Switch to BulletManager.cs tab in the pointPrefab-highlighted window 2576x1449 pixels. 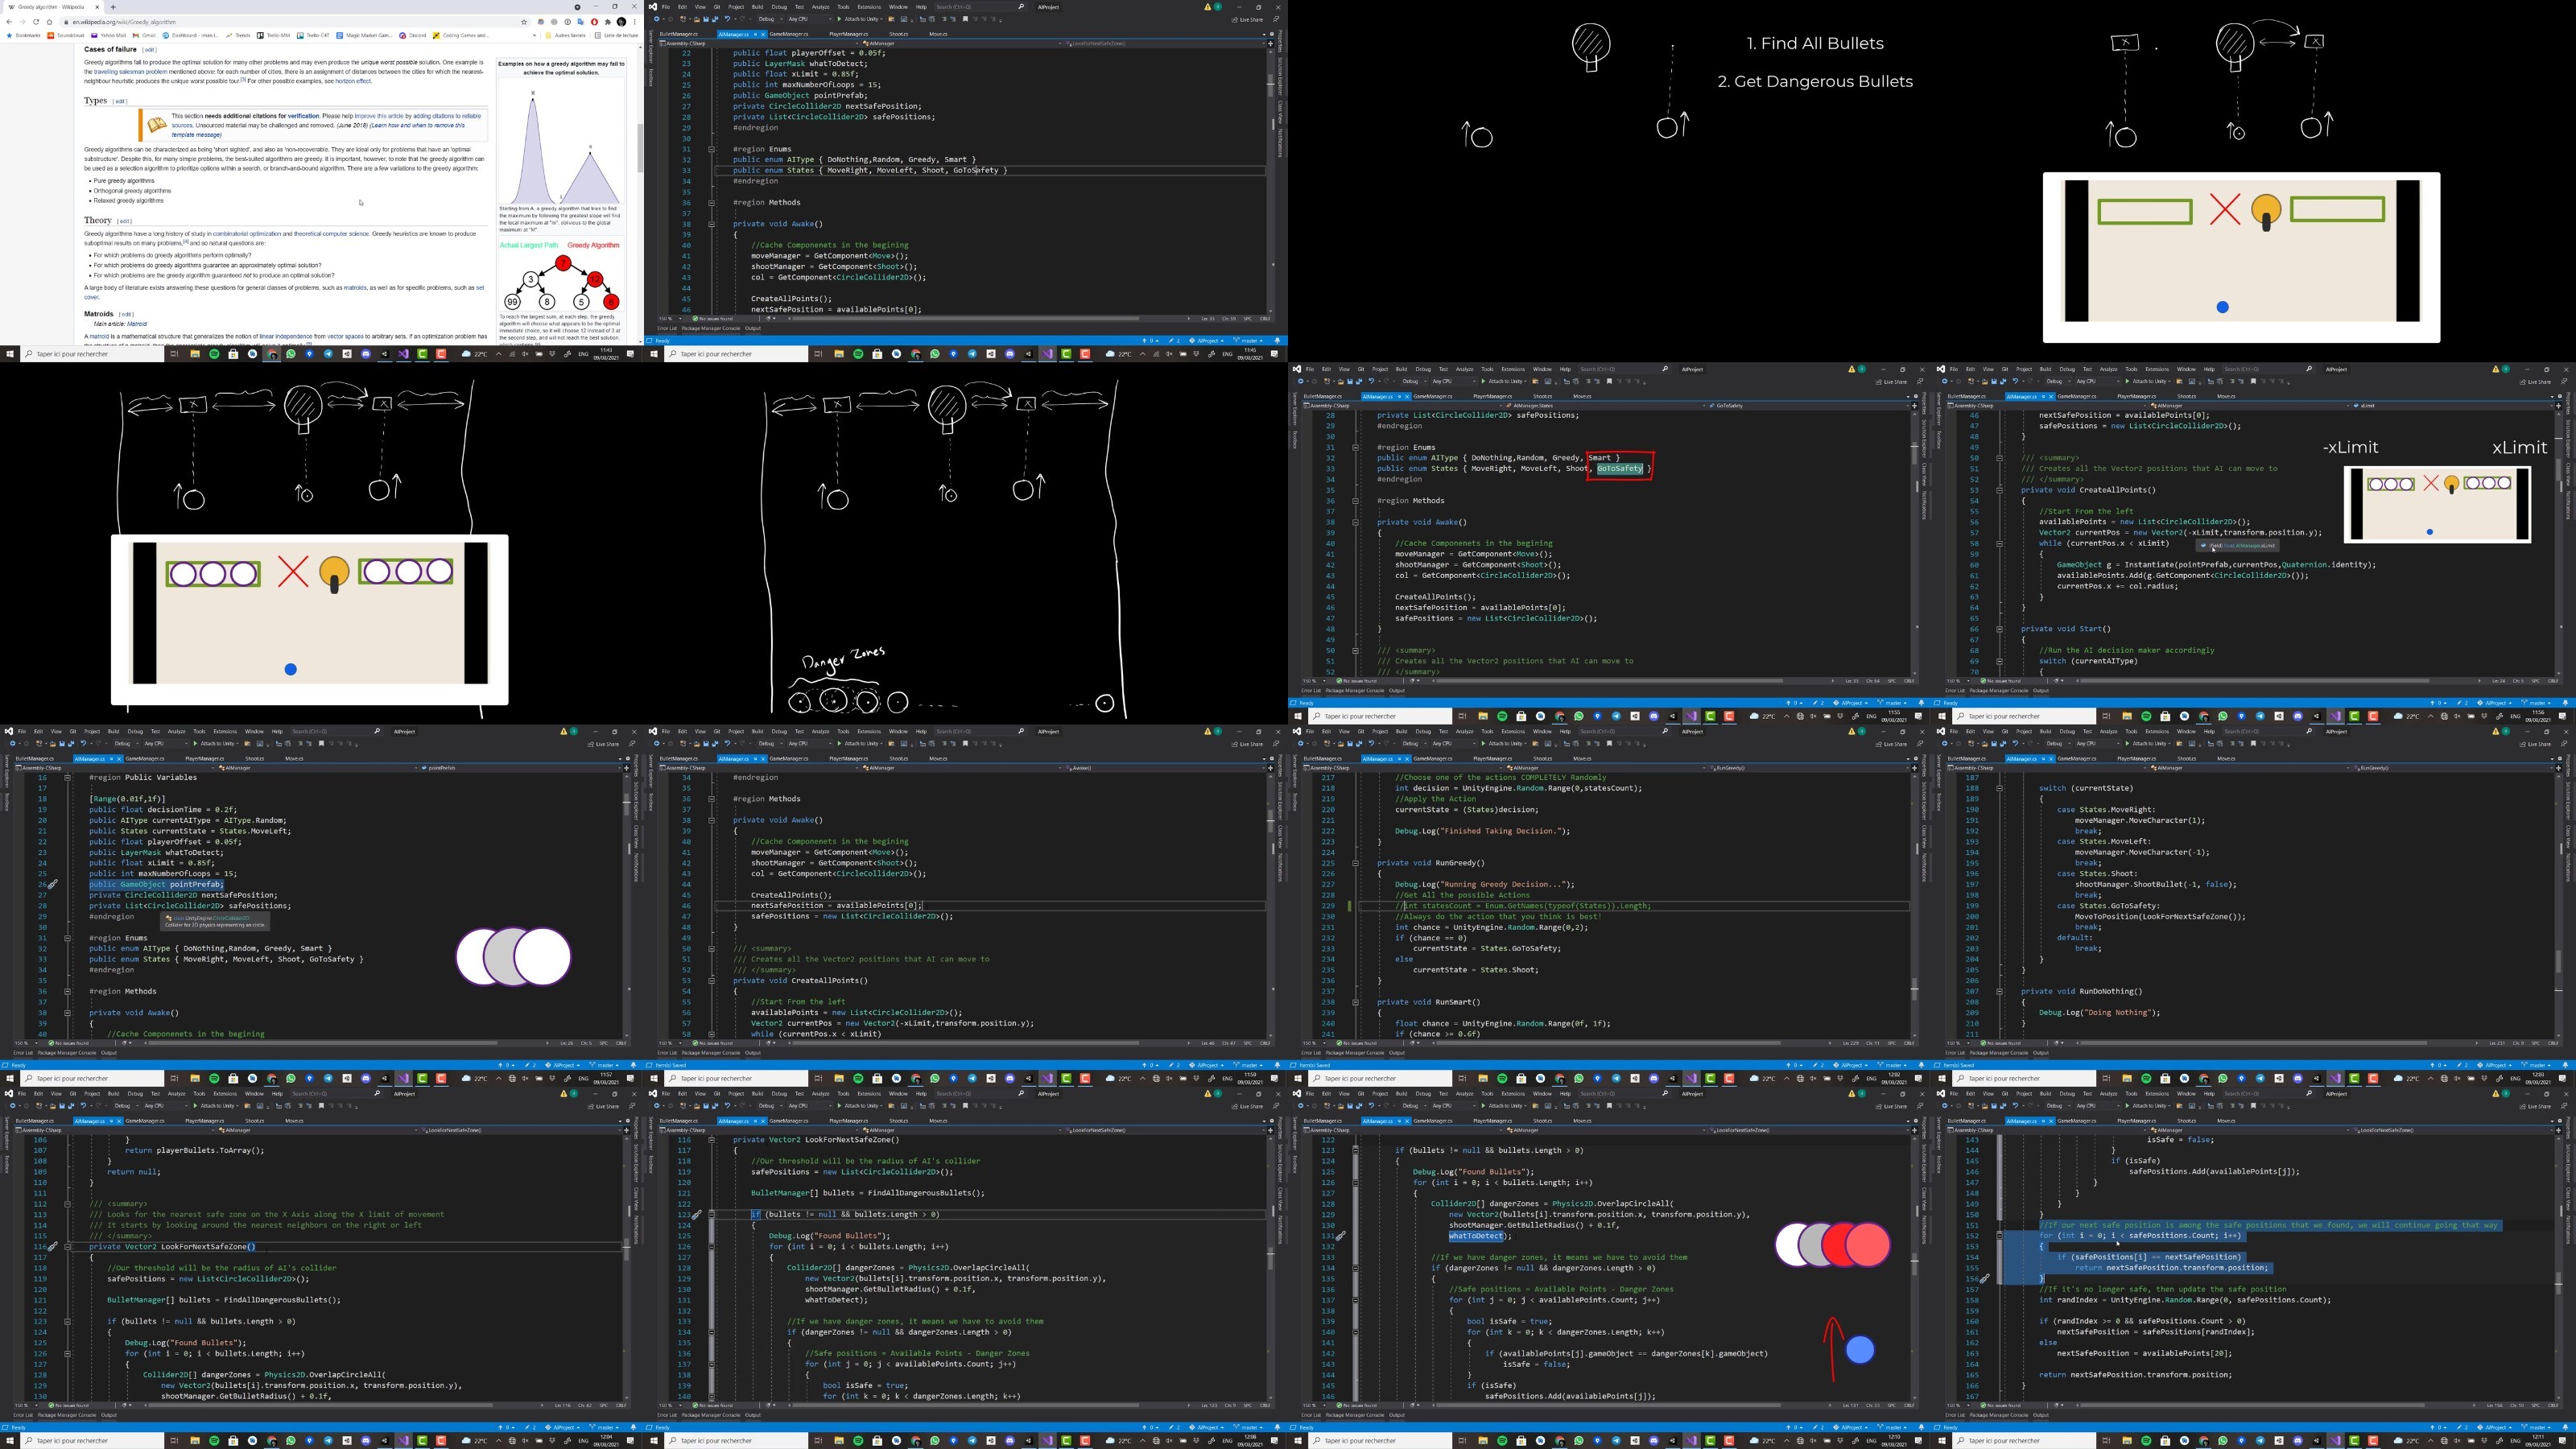[34, 758]
